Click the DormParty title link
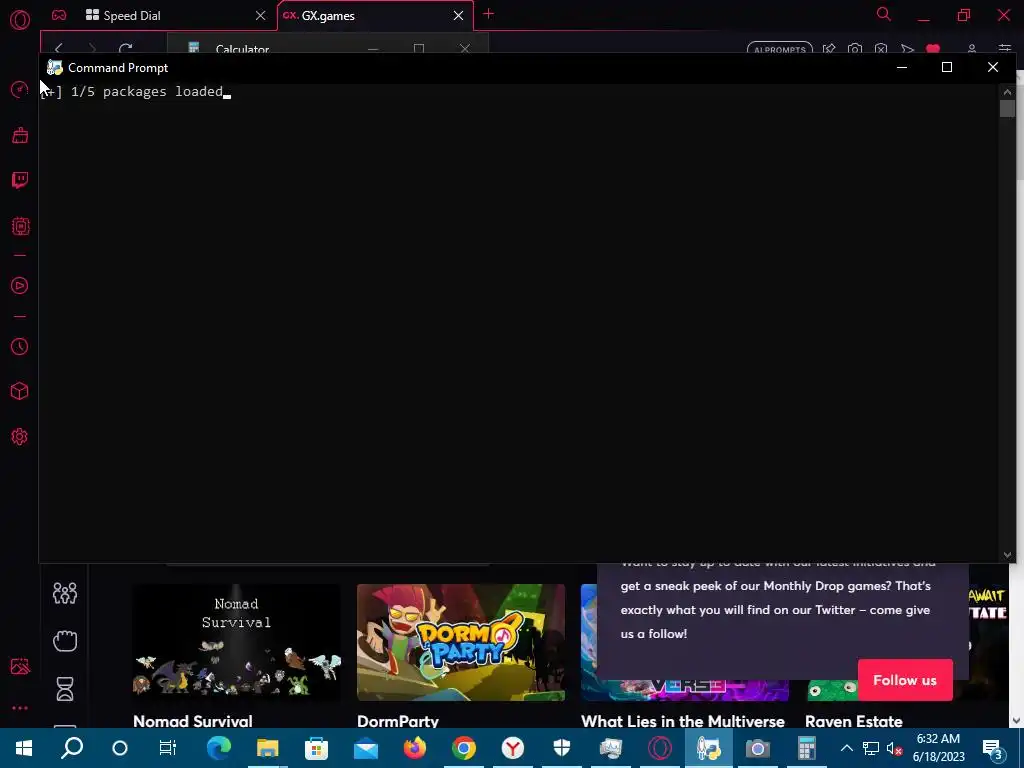The image size is (1024, 768). [398, 721]
